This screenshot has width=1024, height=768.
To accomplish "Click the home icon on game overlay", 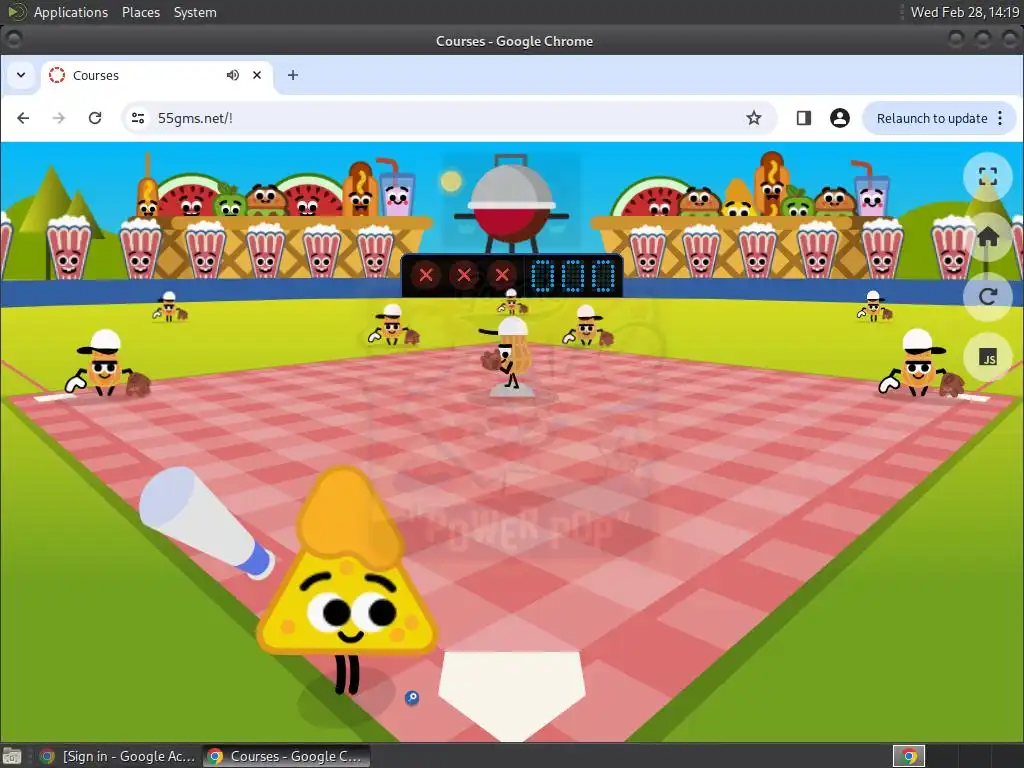I will (987, 236).
